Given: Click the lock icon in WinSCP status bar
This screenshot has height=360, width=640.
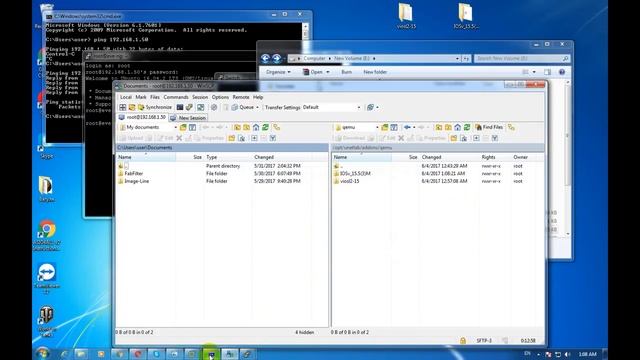Looking at the screenshot, I should [x=463, y=340].
